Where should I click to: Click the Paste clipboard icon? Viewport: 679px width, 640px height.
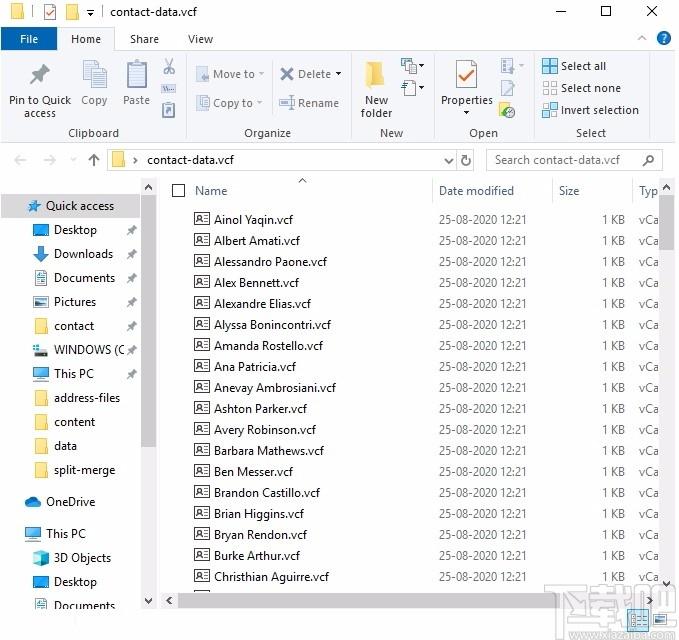[x=136, y=74]
